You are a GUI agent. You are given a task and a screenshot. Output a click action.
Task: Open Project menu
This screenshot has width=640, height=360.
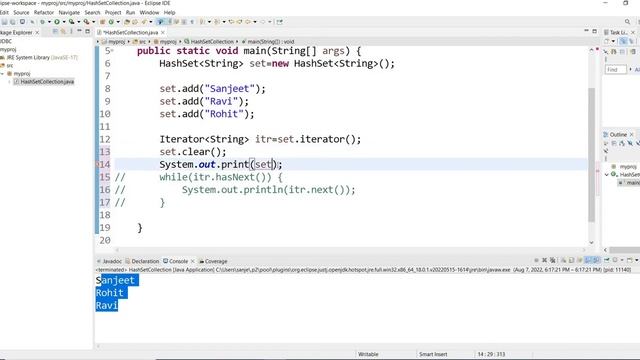(113, 13)
